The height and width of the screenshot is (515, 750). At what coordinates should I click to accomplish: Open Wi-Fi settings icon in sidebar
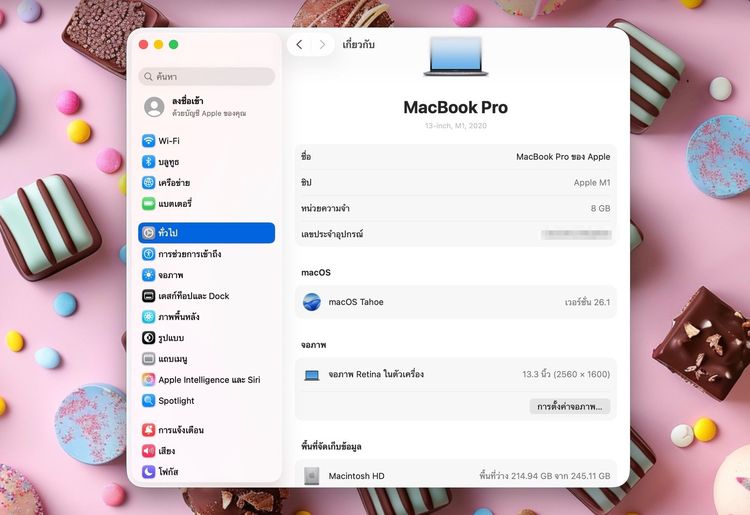[149, 141]
